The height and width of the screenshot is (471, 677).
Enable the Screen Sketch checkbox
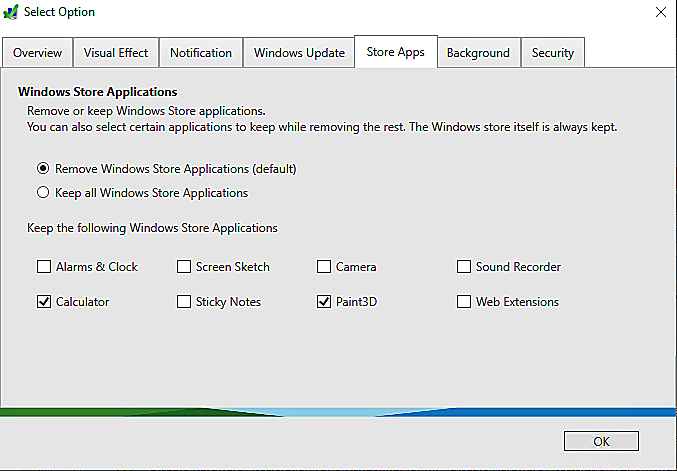pyautogui.click(x=184, y=266)
